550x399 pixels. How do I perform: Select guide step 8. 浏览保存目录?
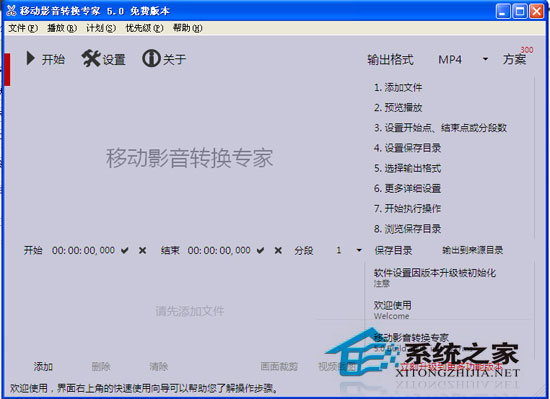pos(408,229)
